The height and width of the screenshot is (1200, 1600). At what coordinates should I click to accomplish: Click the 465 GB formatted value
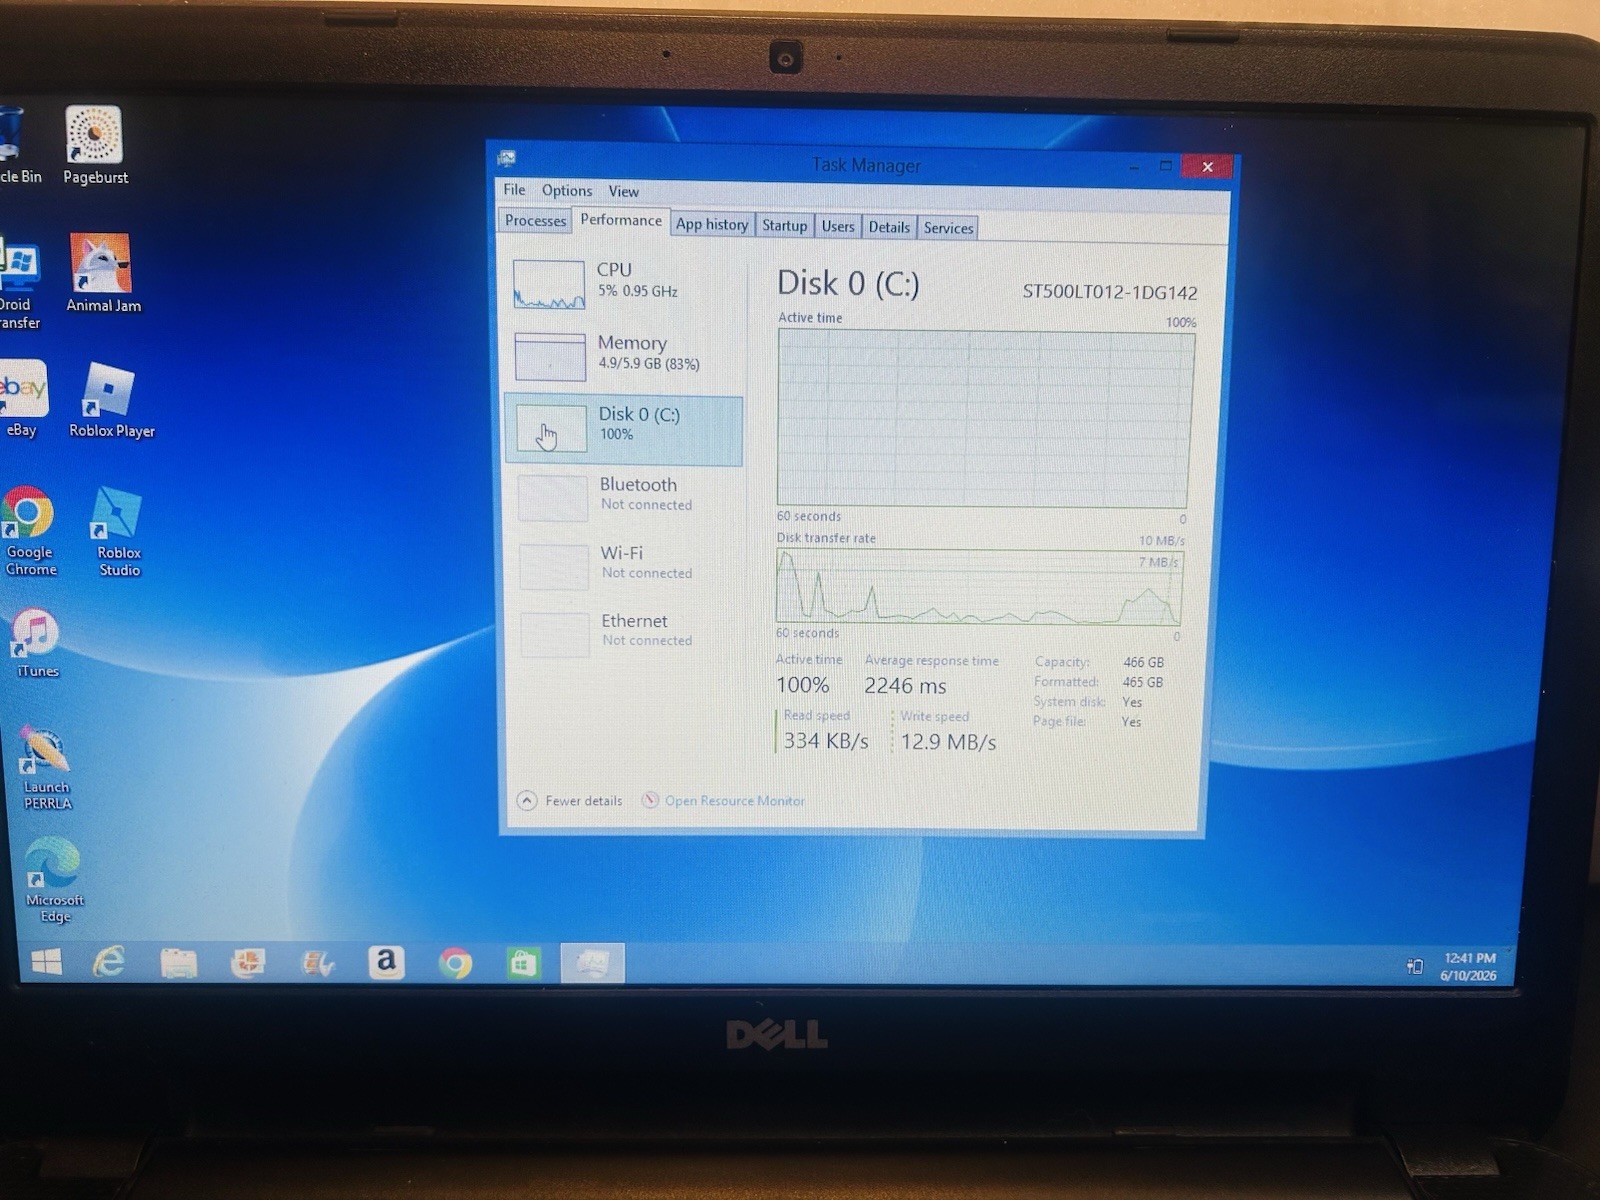(1142, 682)
